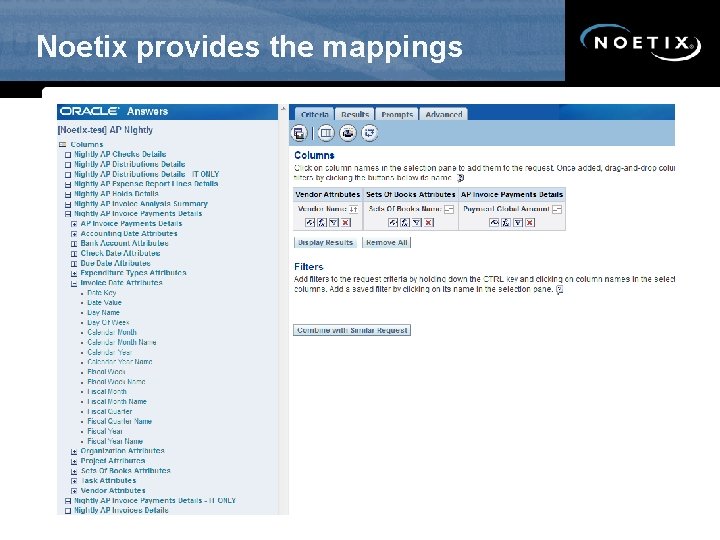720x540 pixels.
Task: Add Day Name column from tree
Action: coord(103,313)
